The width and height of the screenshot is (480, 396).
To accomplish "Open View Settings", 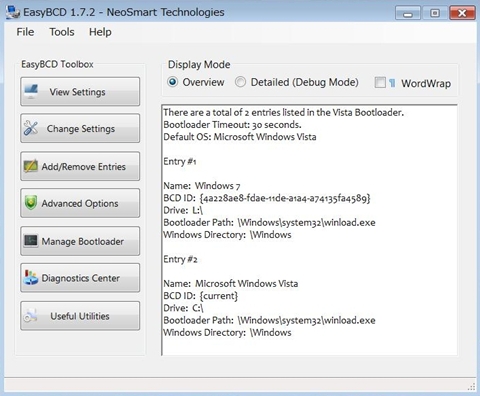I will tap(80, 92).
